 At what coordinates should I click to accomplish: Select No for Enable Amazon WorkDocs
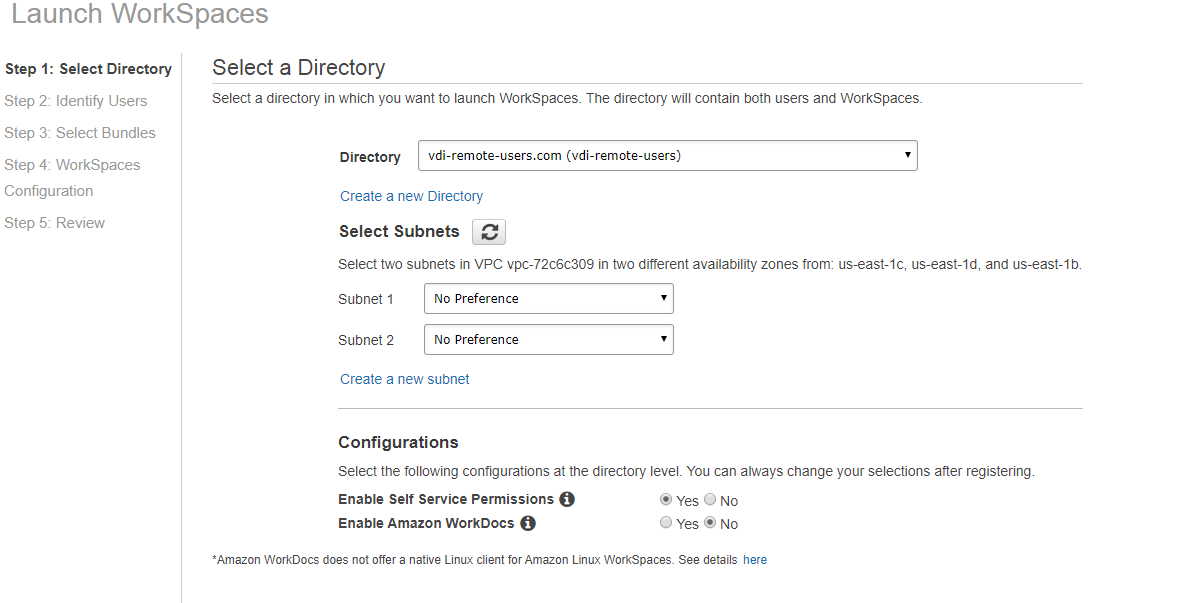tap(710, 523)
